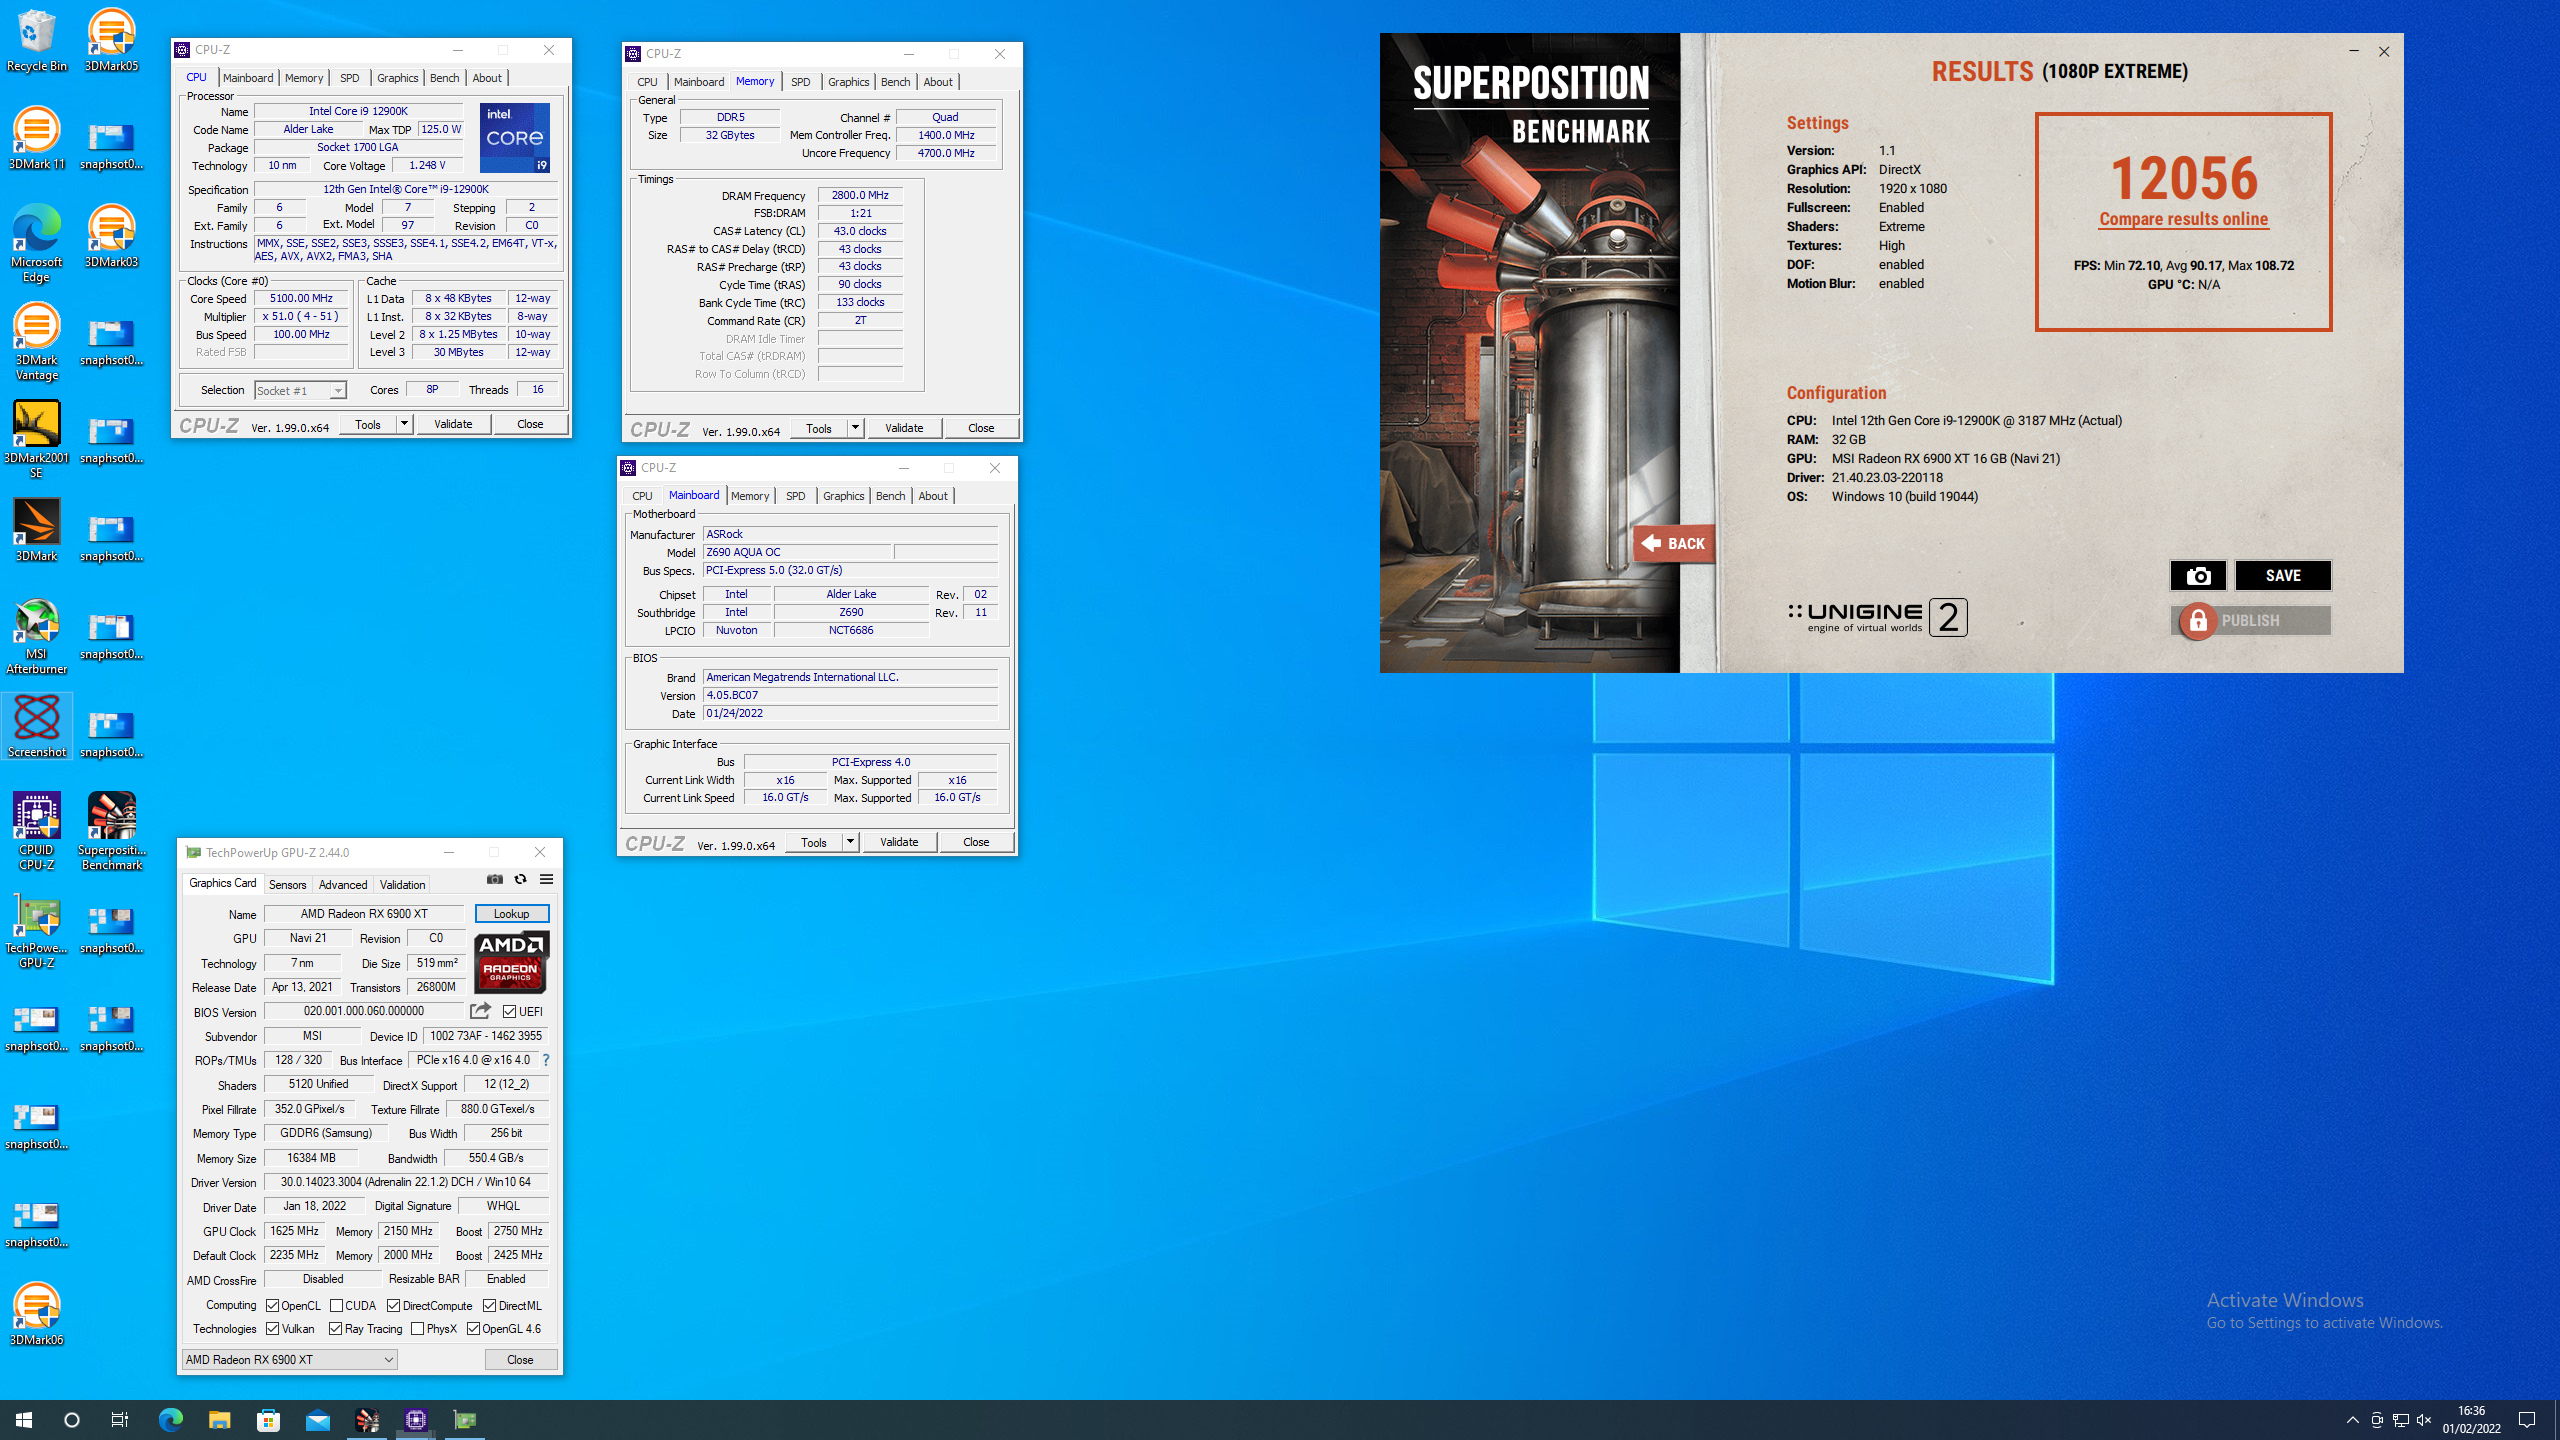Open 3DMark 11 desktop shortcut
Image resolution: width=2560 pixels, height=1440 pixels.
point(37,138)
